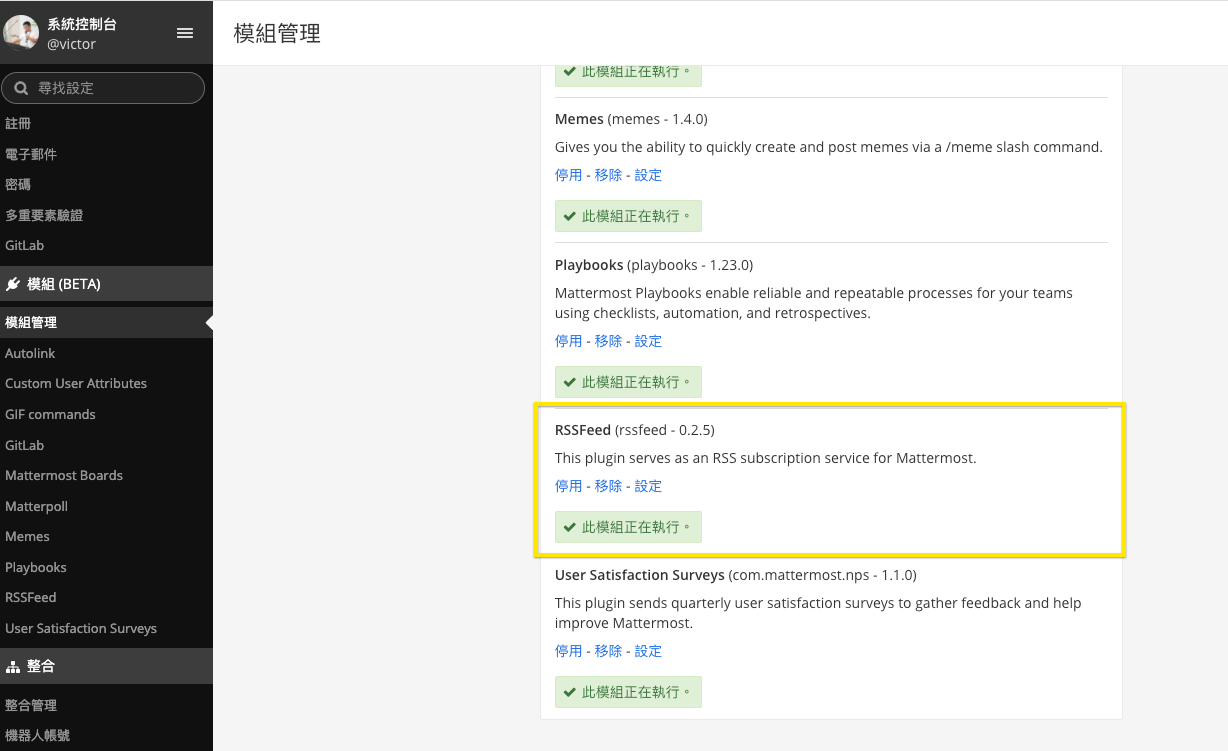The height and width of the screenshot is (751, 1228).
Task: Click the @victor username in sidebar header
Action: 72,44
